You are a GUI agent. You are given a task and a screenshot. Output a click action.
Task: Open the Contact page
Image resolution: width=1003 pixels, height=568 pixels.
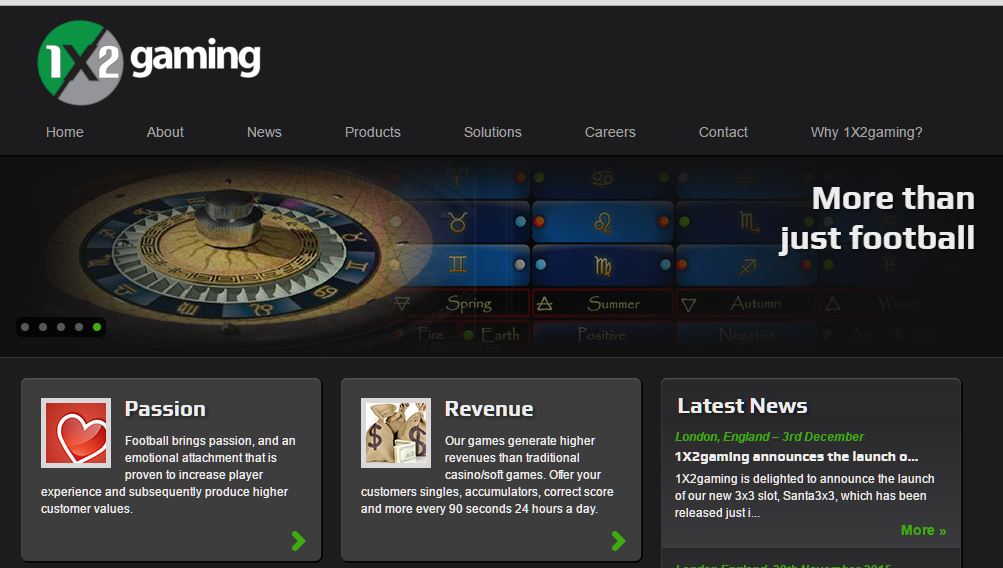tap(723, 132)
